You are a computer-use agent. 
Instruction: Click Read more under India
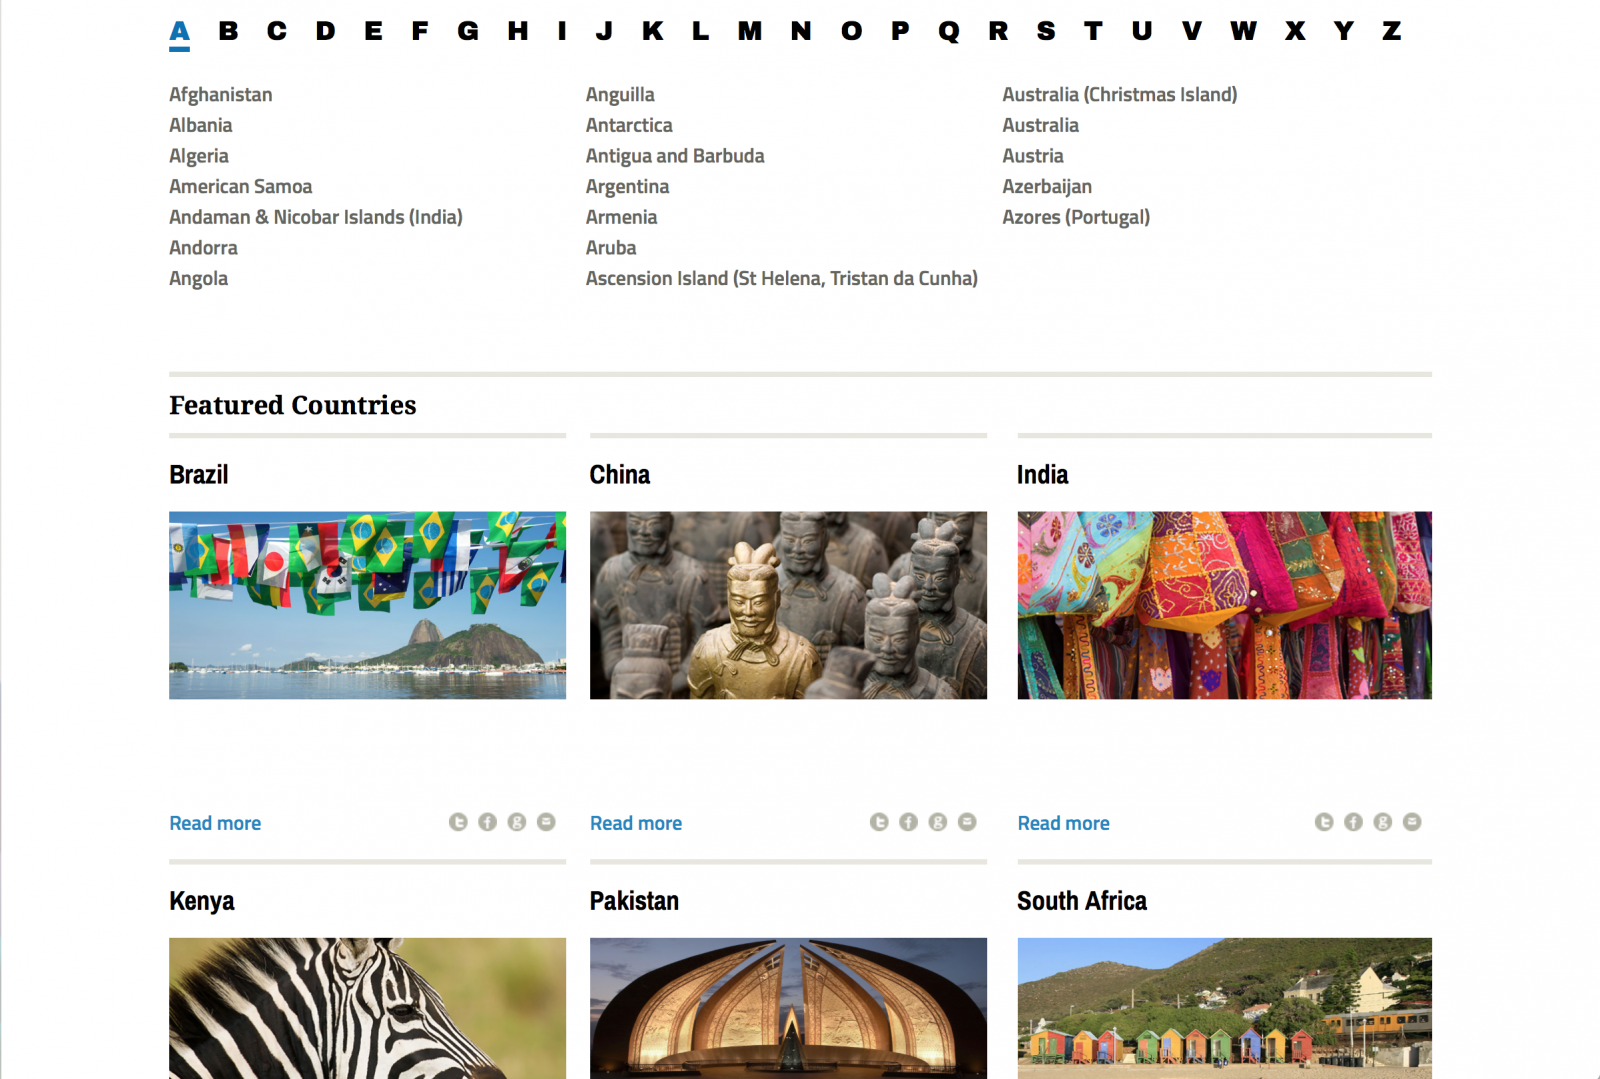pos(1063,823)
